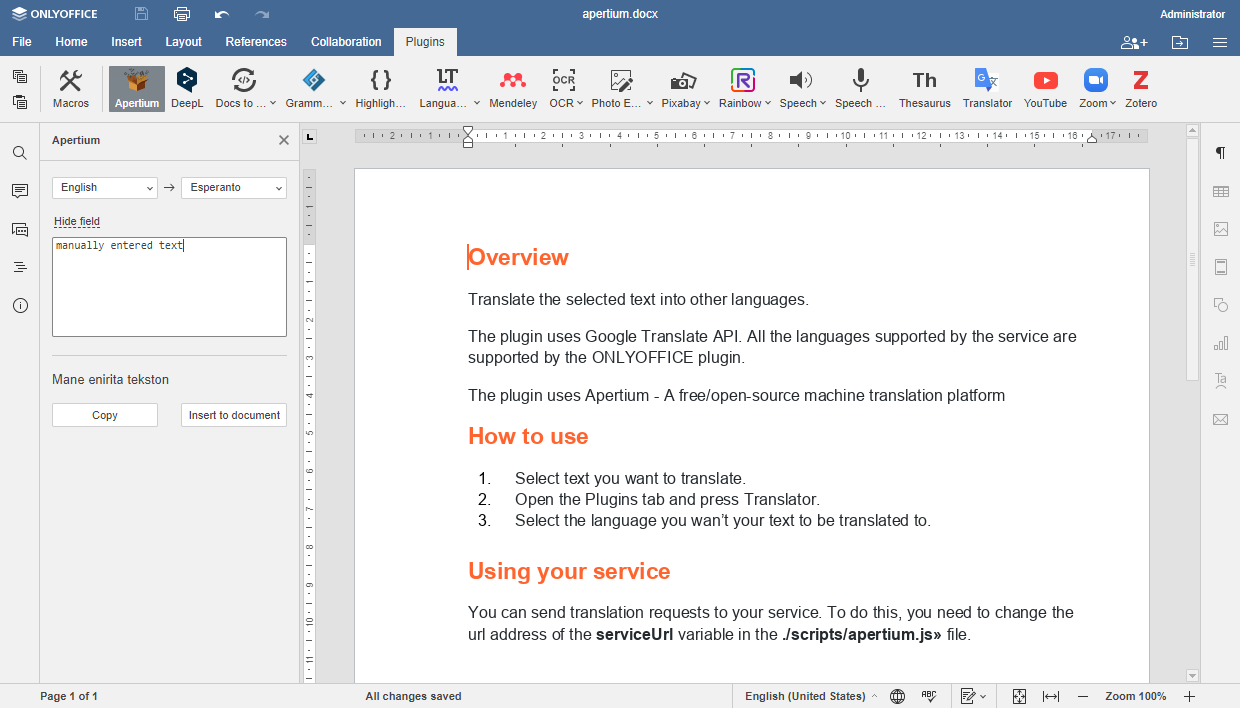Viewport: 1240px width, 708px height.
Task: Copy selection using the toolbar copy icon
Action: 20,77
